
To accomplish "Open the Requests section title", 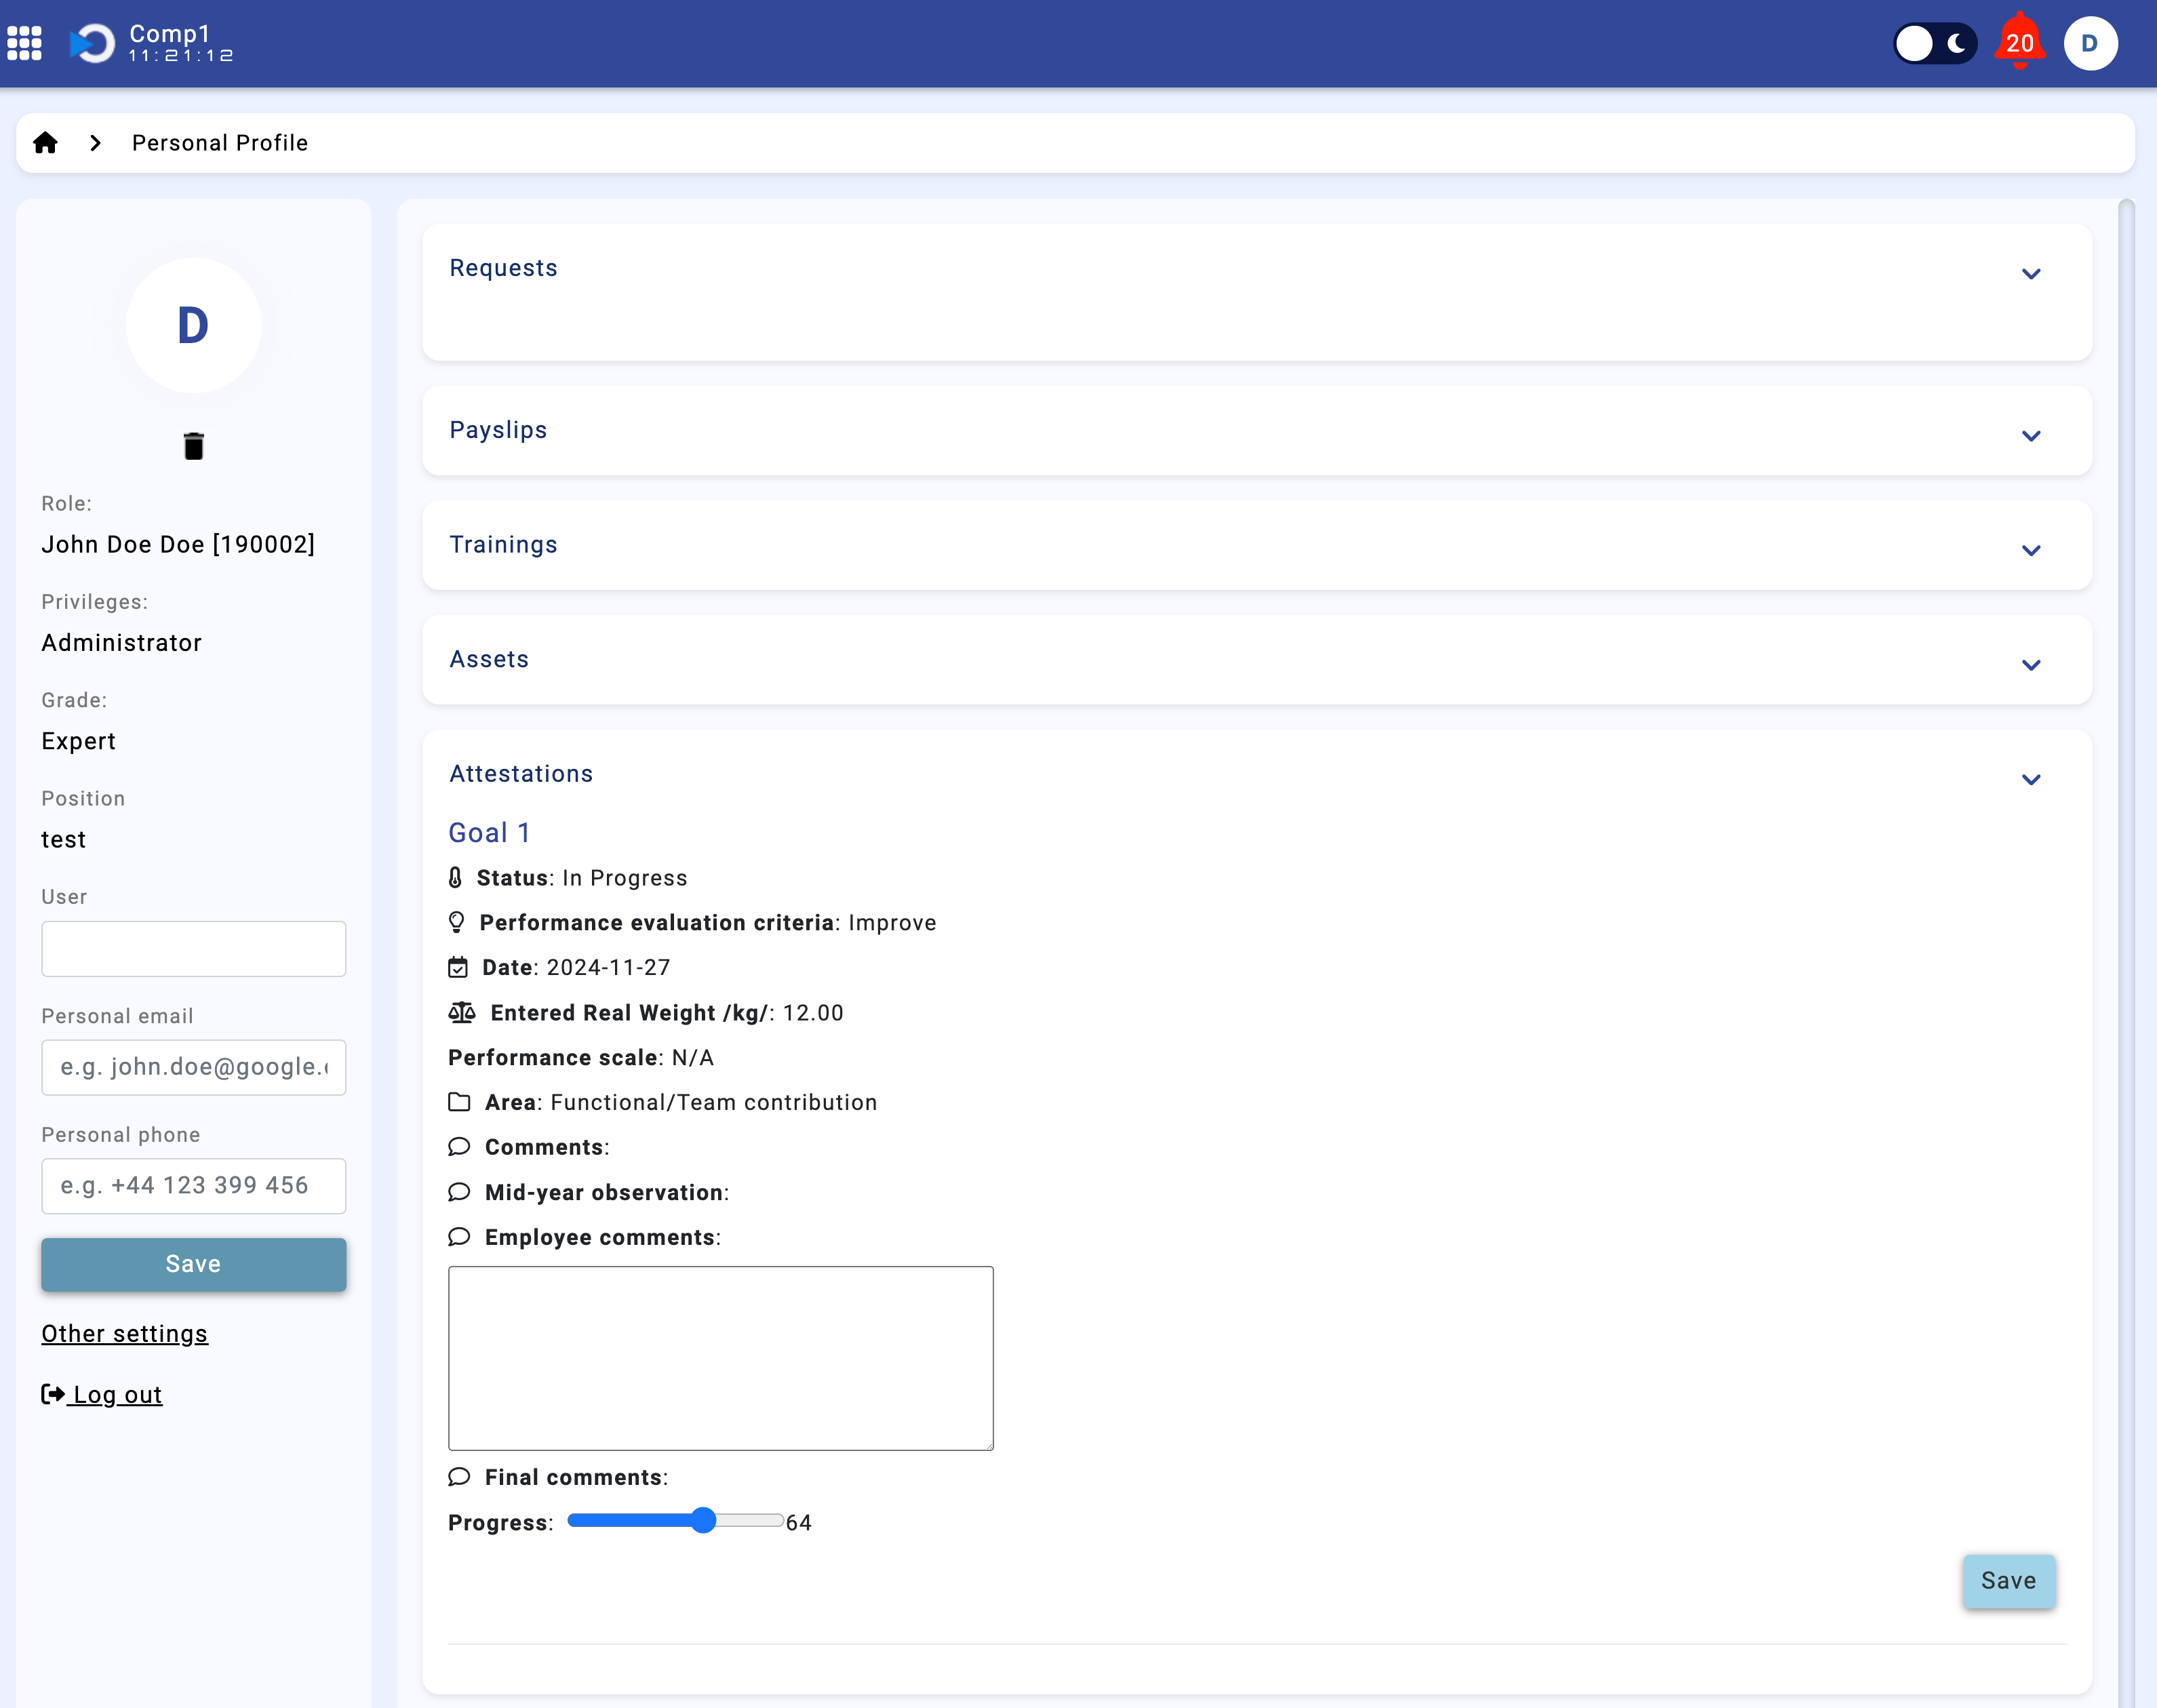I will pos(503,268).
